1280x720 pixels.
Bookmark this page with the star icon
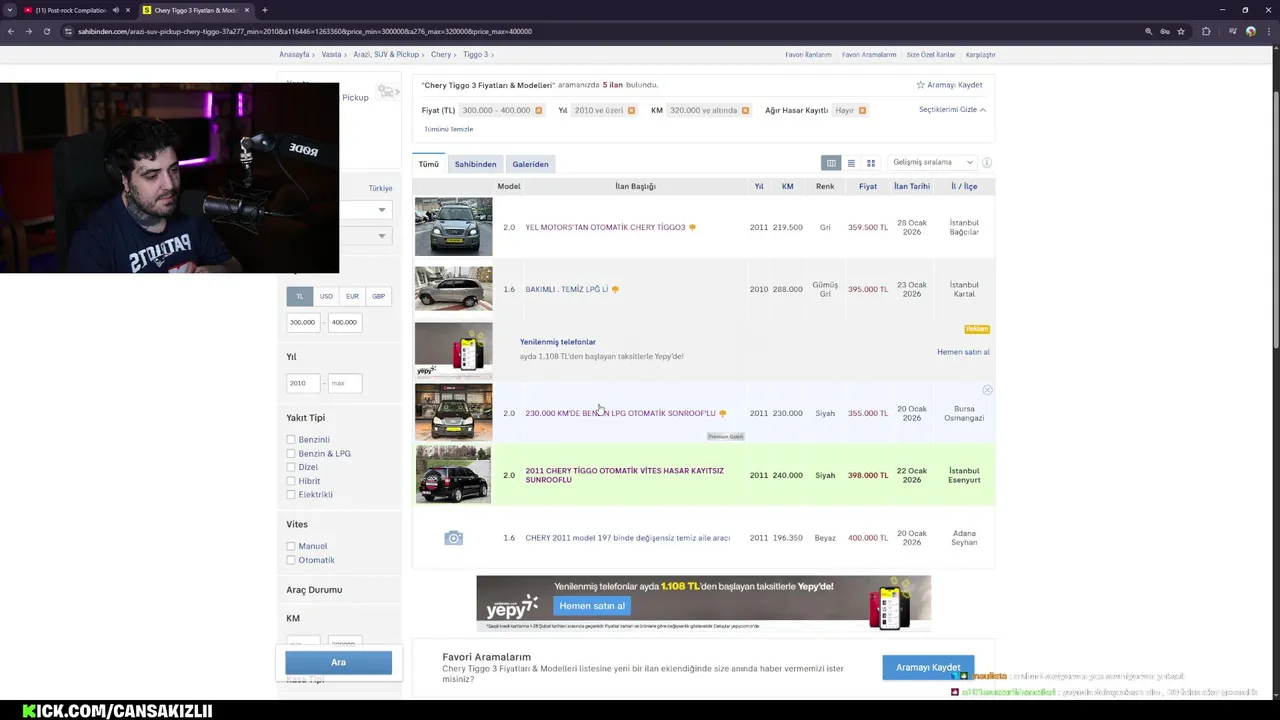[1181, 31]
